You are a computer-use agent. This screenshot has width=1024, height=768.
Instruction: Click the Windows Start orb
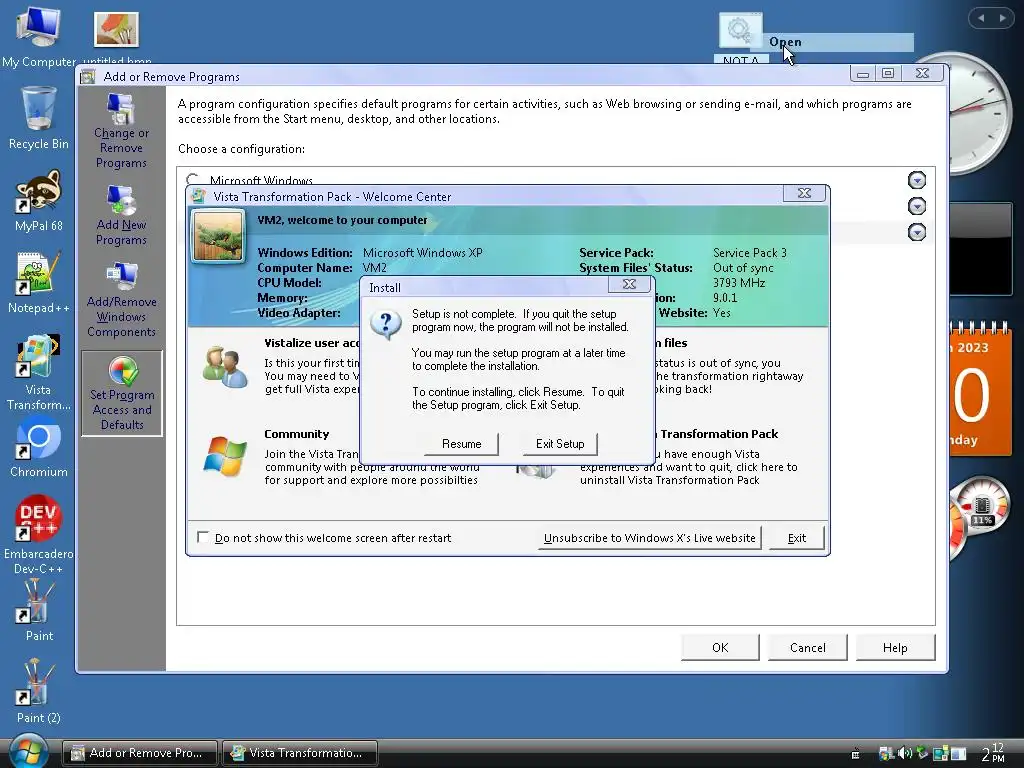(x=29, y=751)
